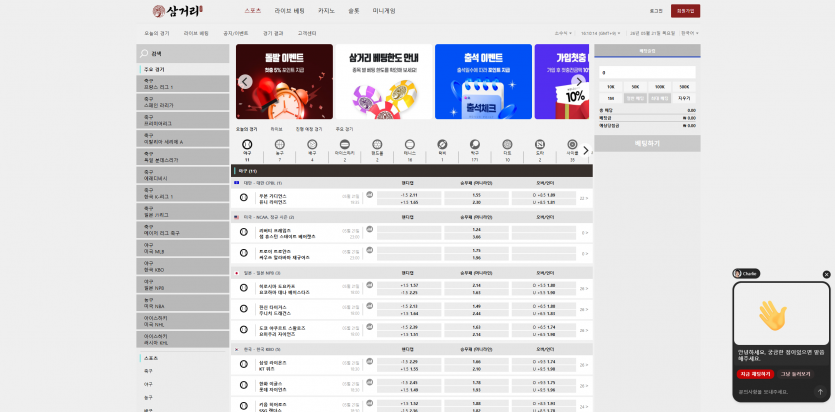Viewport: 835px width, 412px height.
Task: Open the 카지노 top menu
Action: 326,11
